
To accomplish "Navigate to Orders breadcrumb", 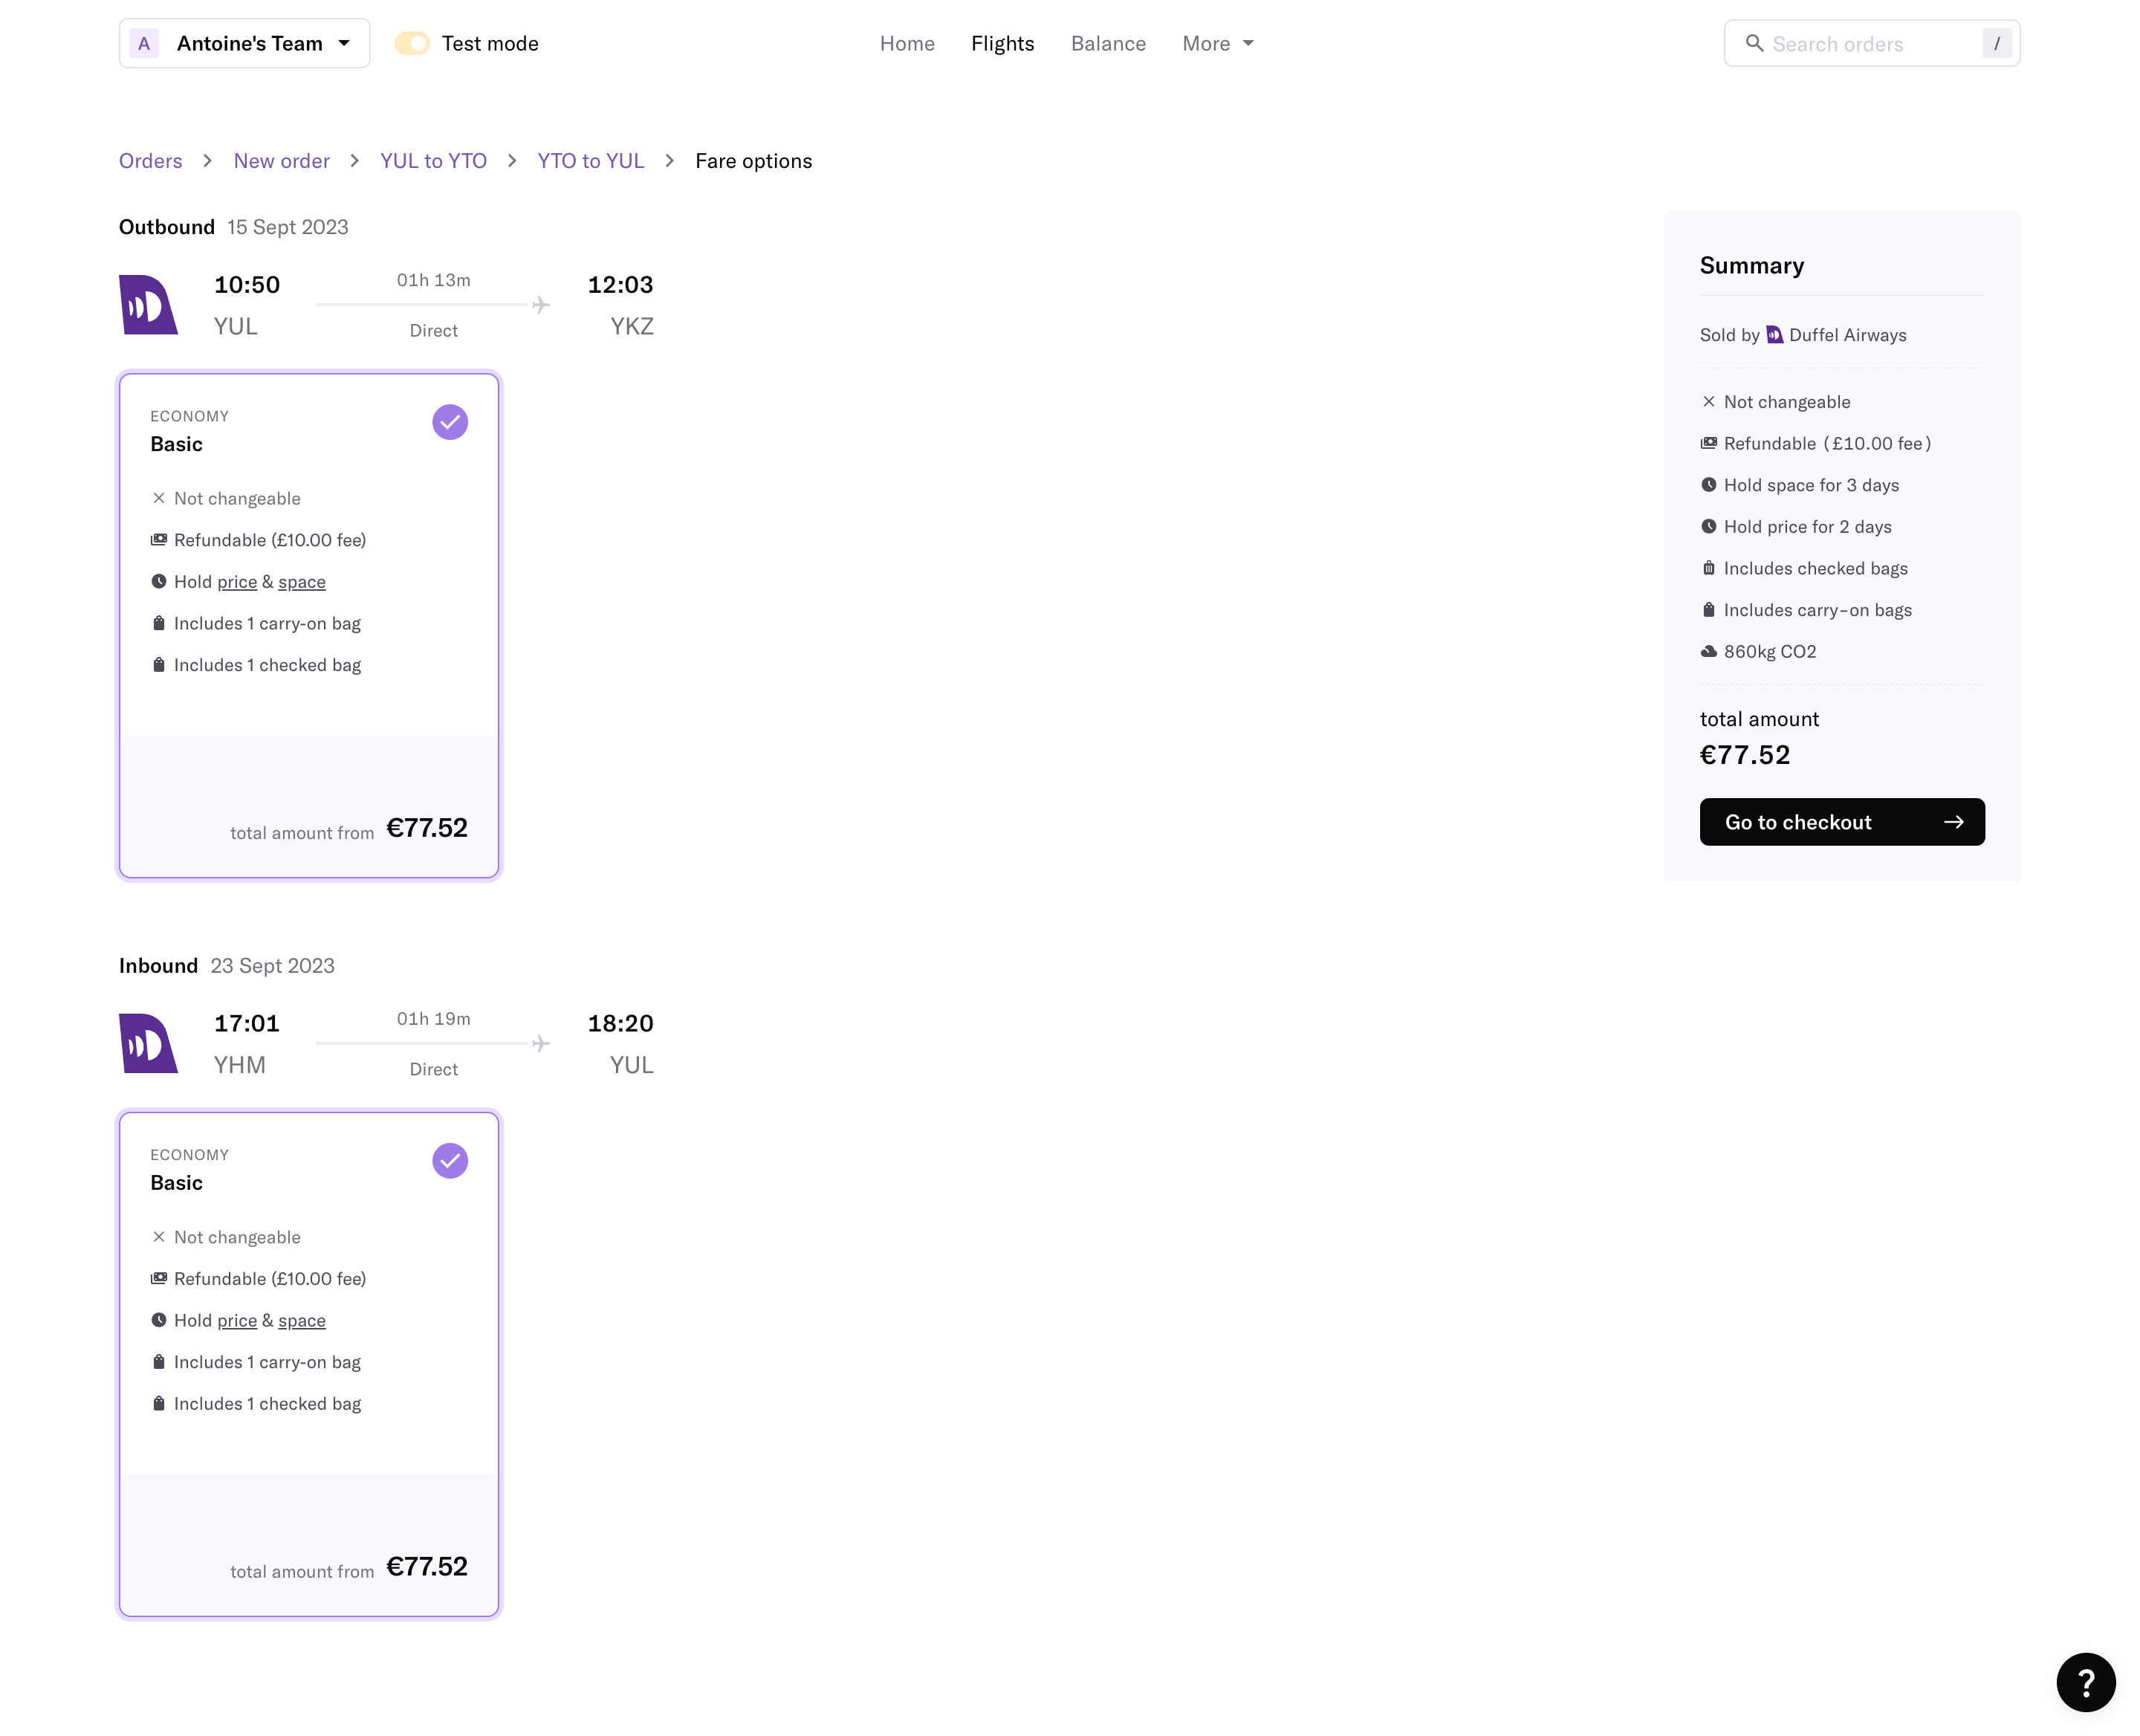I will coord(151,161).
